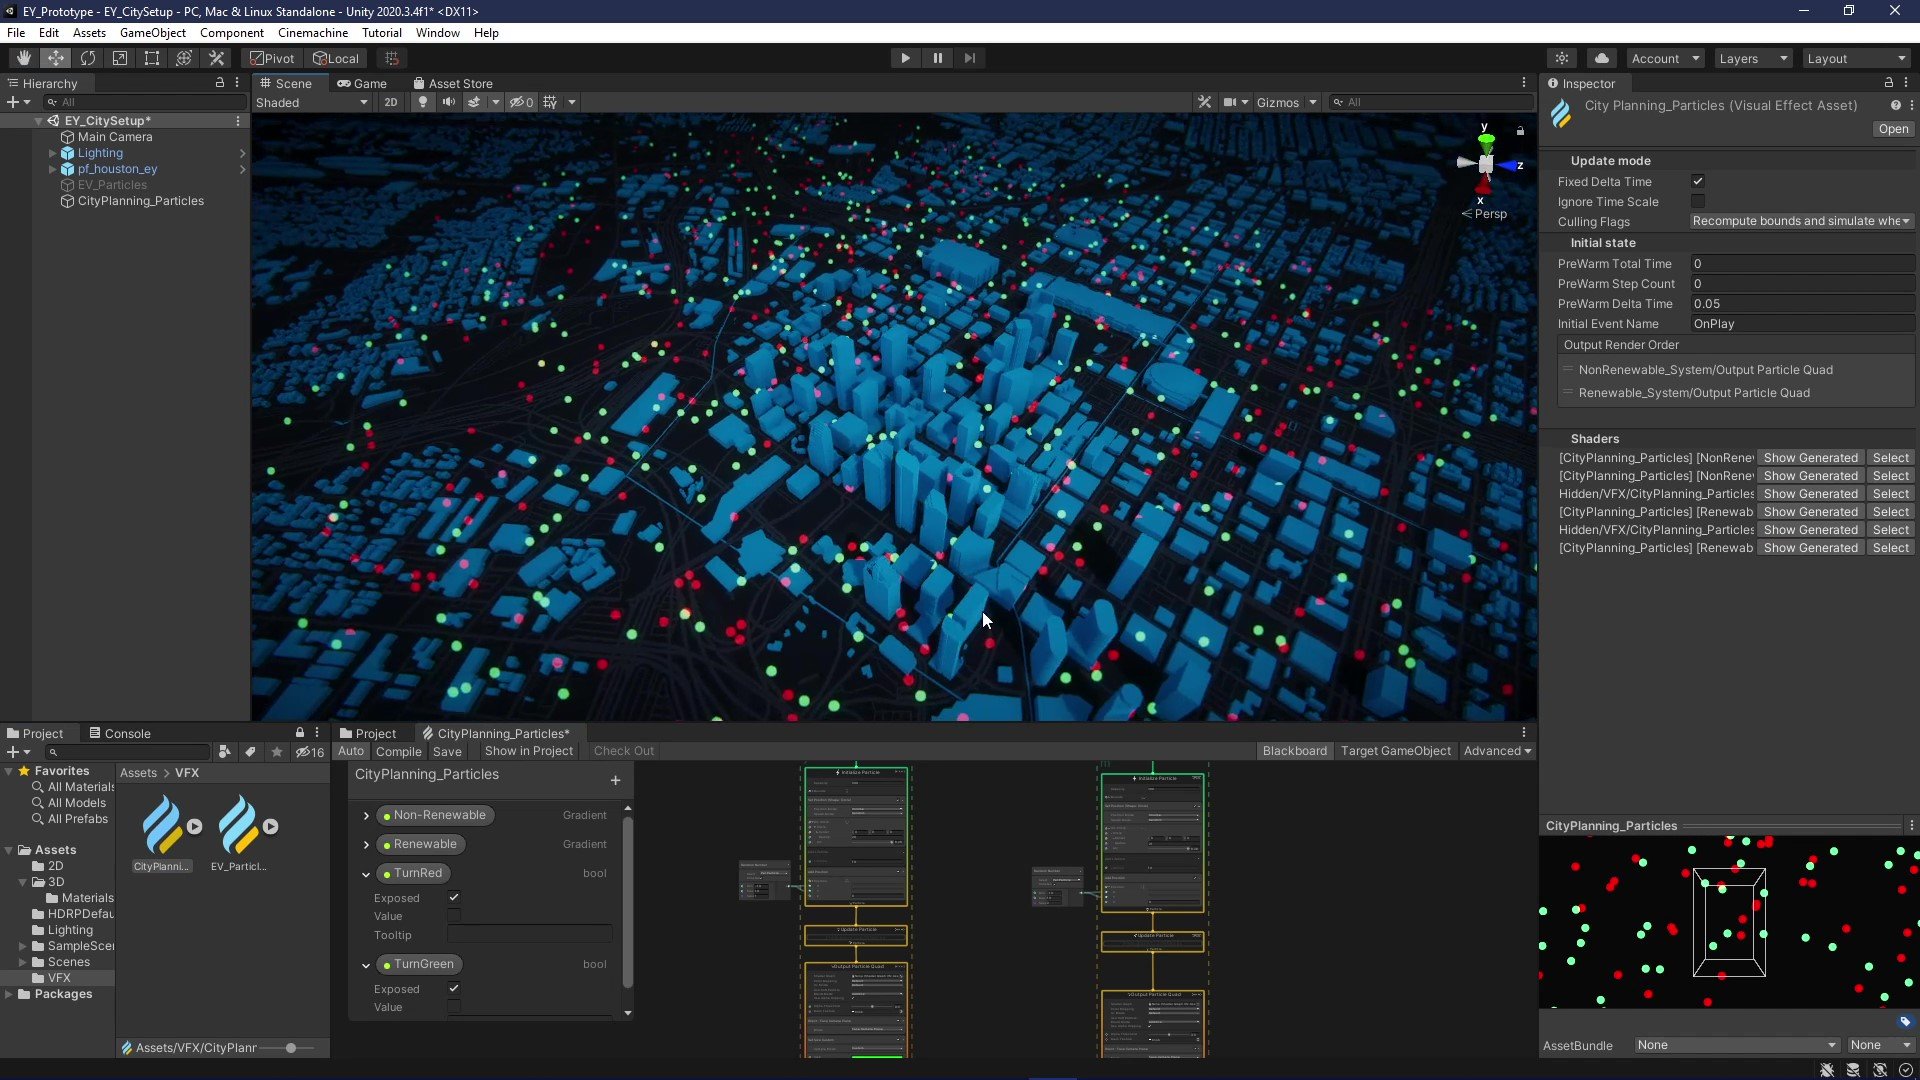Screen dimensions: 1920x1080
Task: Click the Compile button
Action: (398, 751)
